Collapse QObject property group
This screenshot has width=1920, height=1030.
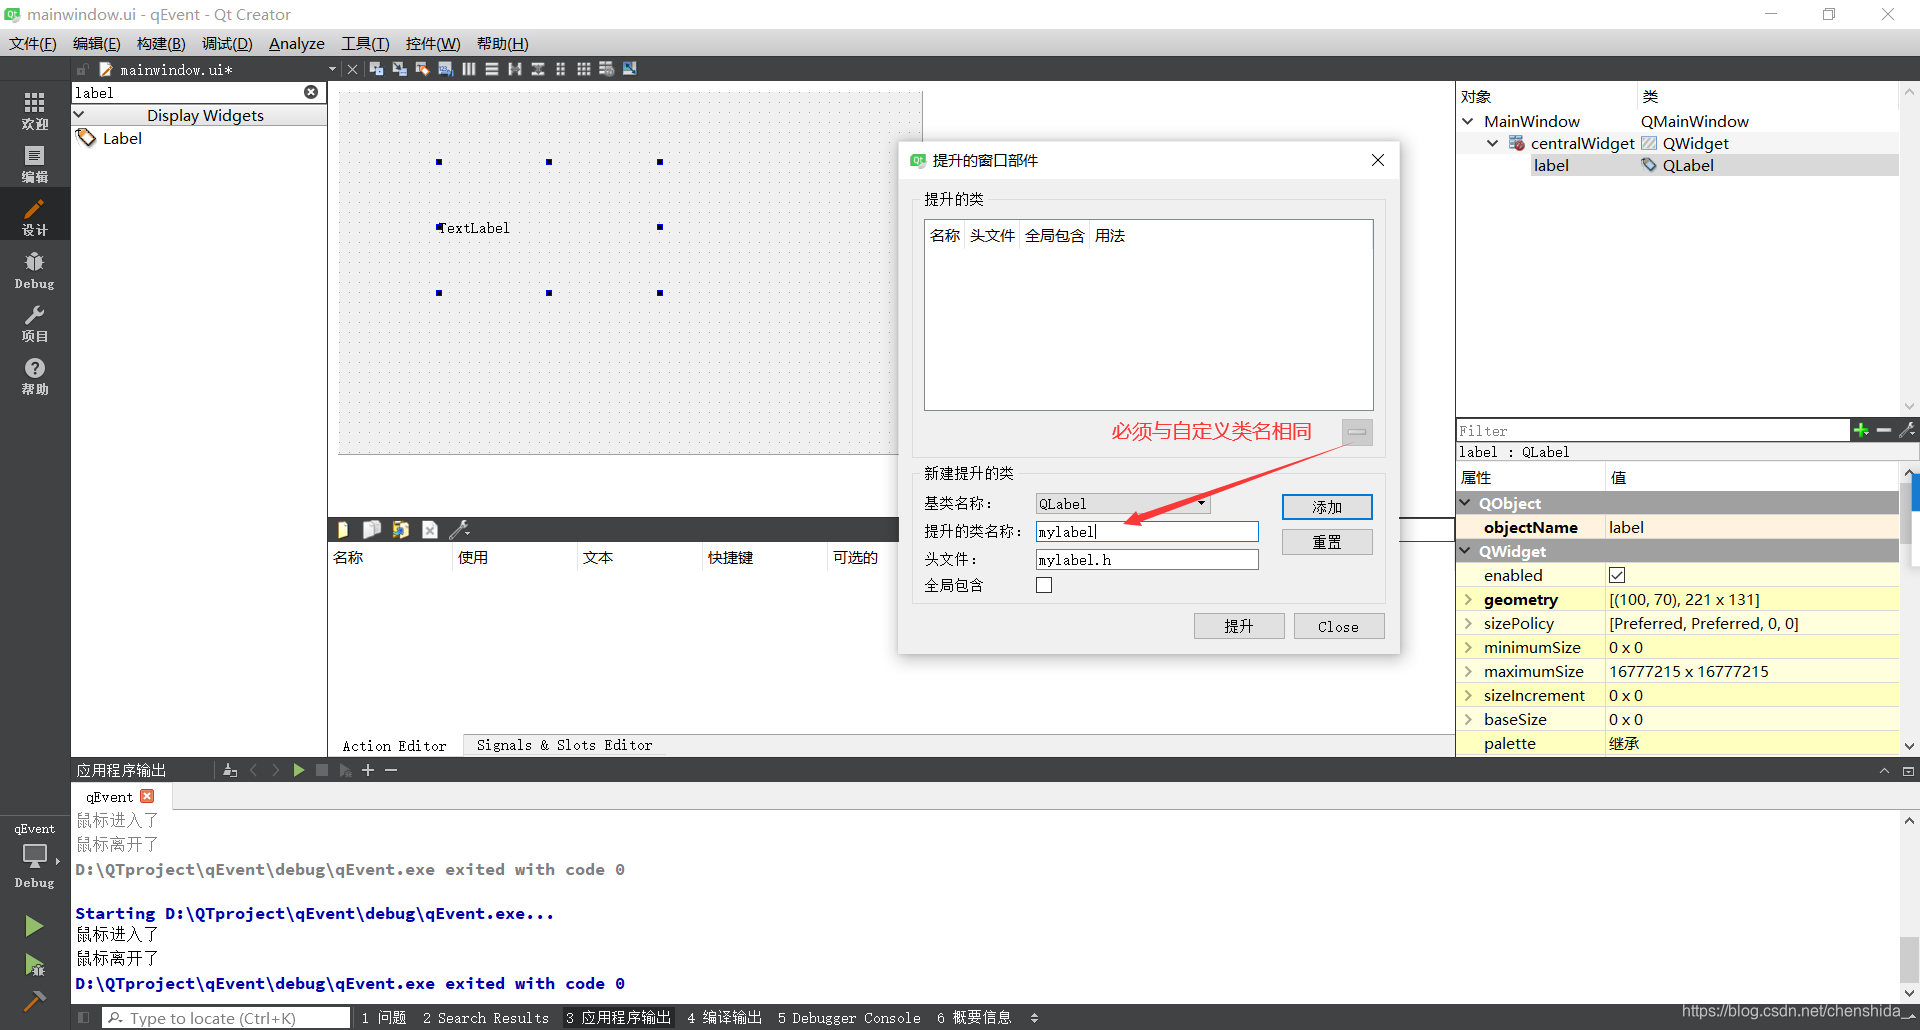point(1466,503)
